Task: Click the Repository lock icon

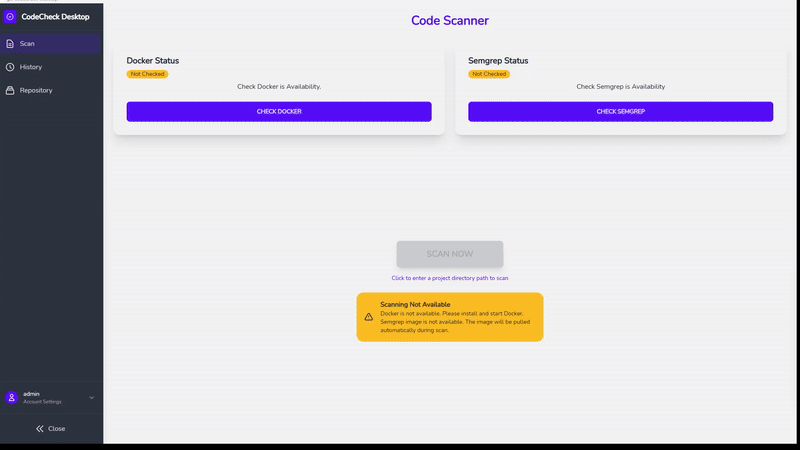Action: (x=10, y=90)
